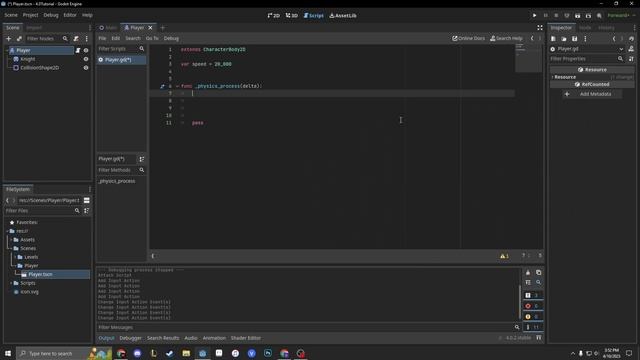Switch to the Debugger bottom tab
The image size is (640, 360).
pyautogui.click(x=130, y=338)
